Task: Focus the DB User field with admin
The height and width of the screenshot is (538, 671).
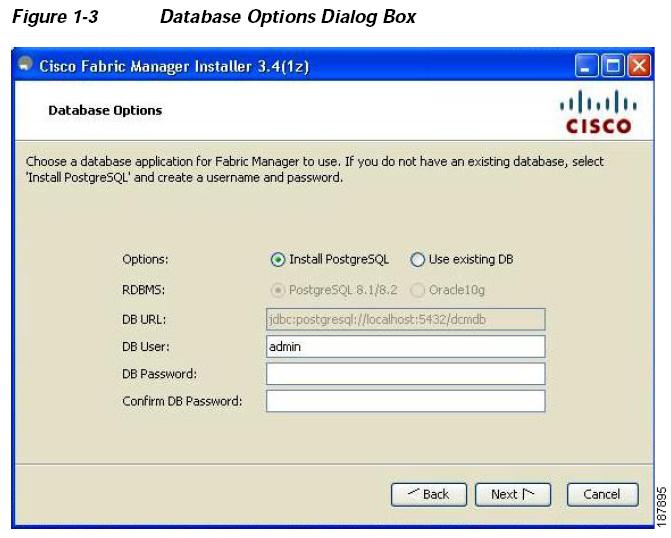Action: (406, 346)
